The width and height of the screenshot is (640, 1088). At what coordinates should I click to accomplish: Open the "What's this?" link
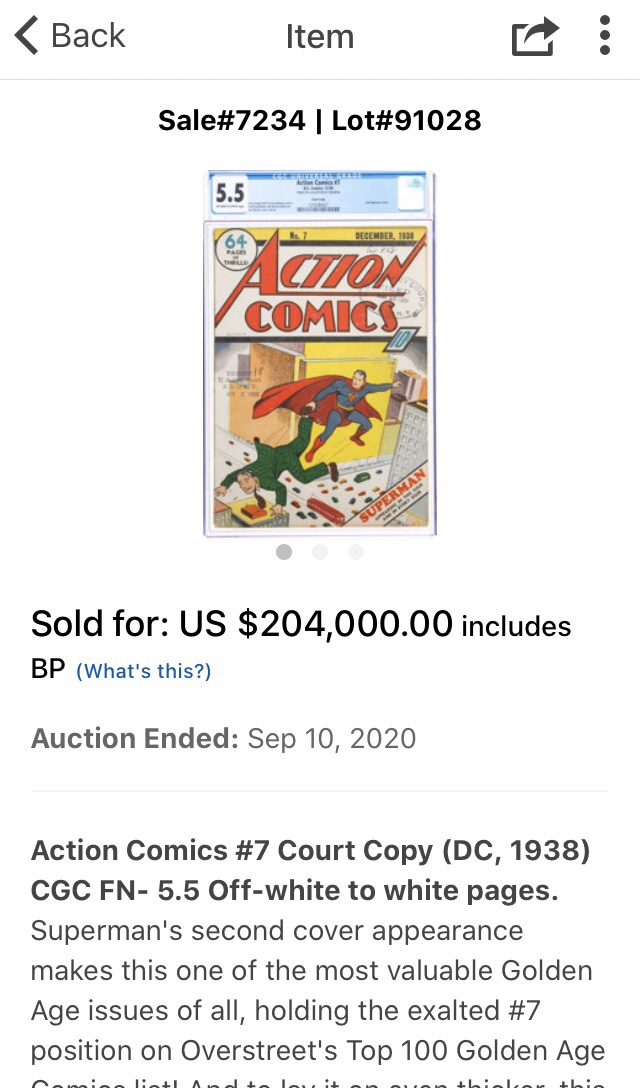point(144,671)
